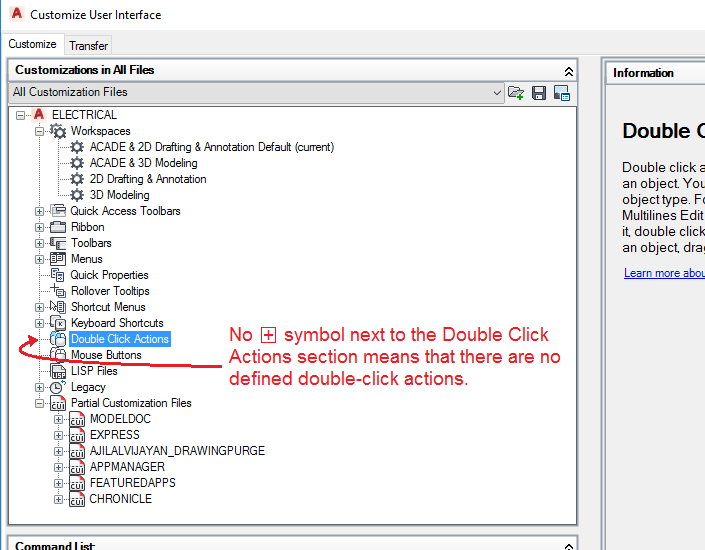Click the Quick Access Toolbars icon

[58, 210]
